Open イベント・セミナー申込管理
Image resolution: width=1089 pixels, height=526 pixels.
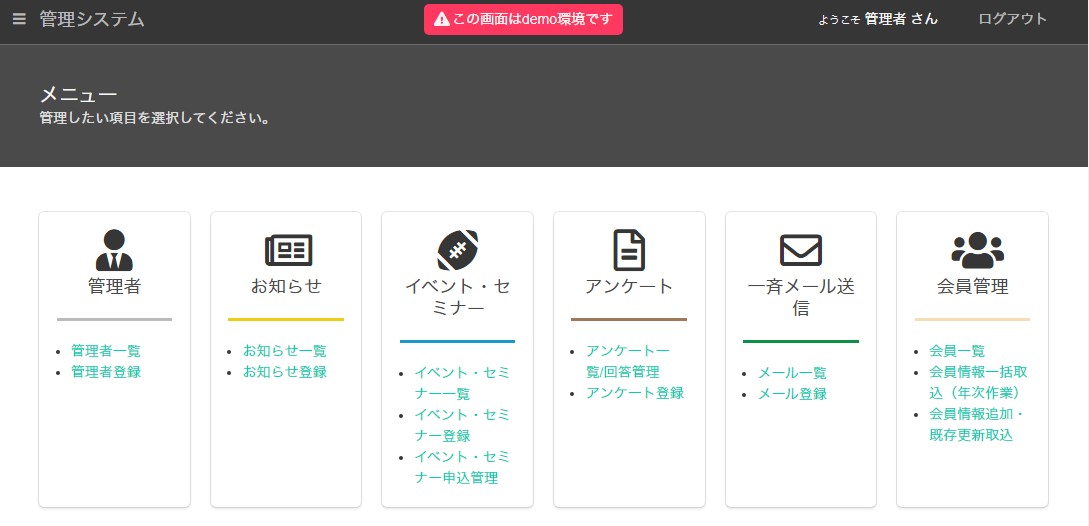click(462, 467)
